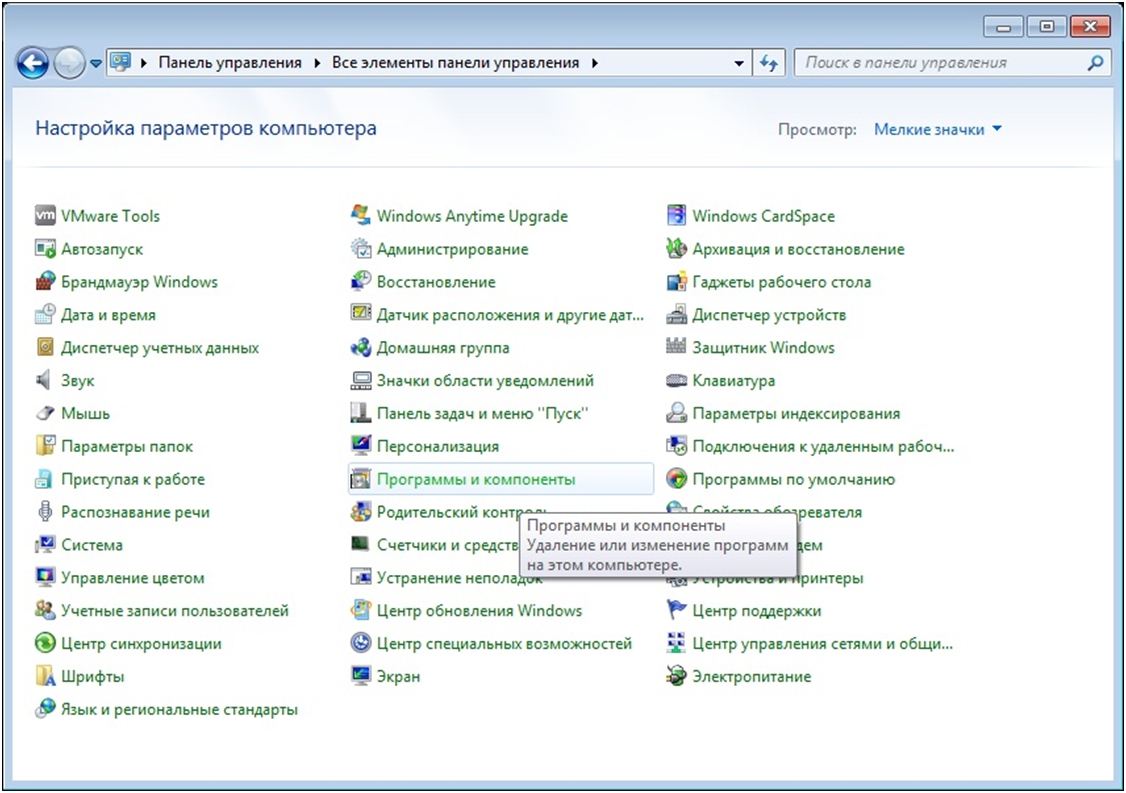Click the Поиск в панели управления field
1126x793 pixels.
pyautogui.click(x=940, y=63)
